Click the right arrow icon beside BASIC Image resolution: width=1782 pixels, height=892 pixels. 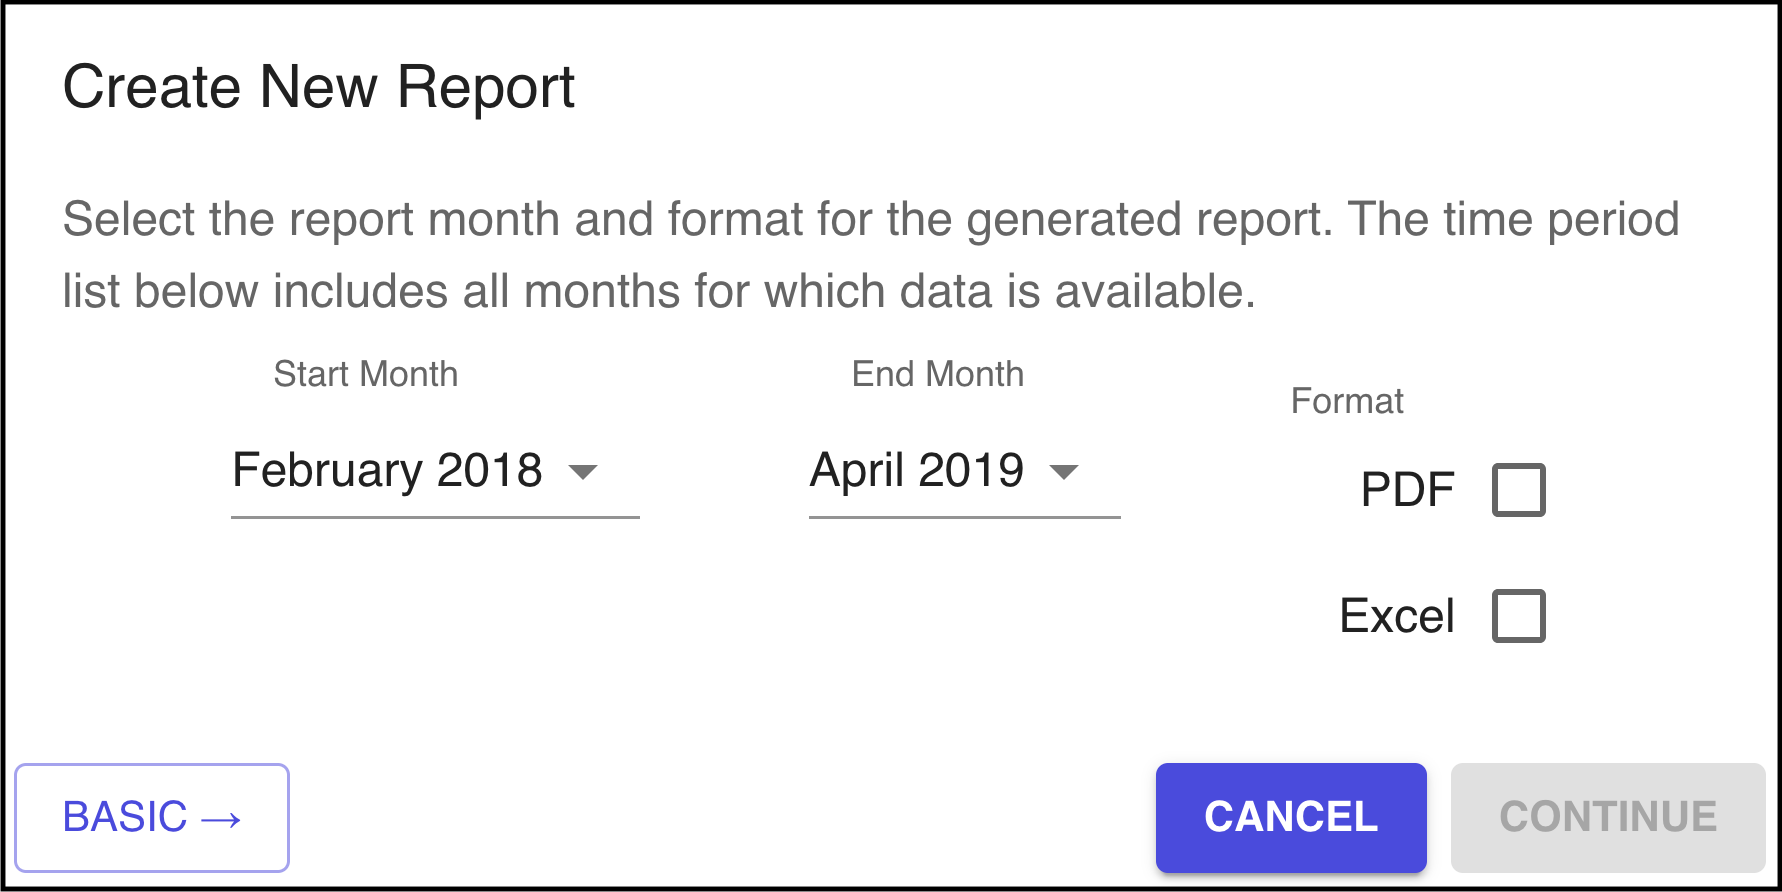tap(221, 820)
